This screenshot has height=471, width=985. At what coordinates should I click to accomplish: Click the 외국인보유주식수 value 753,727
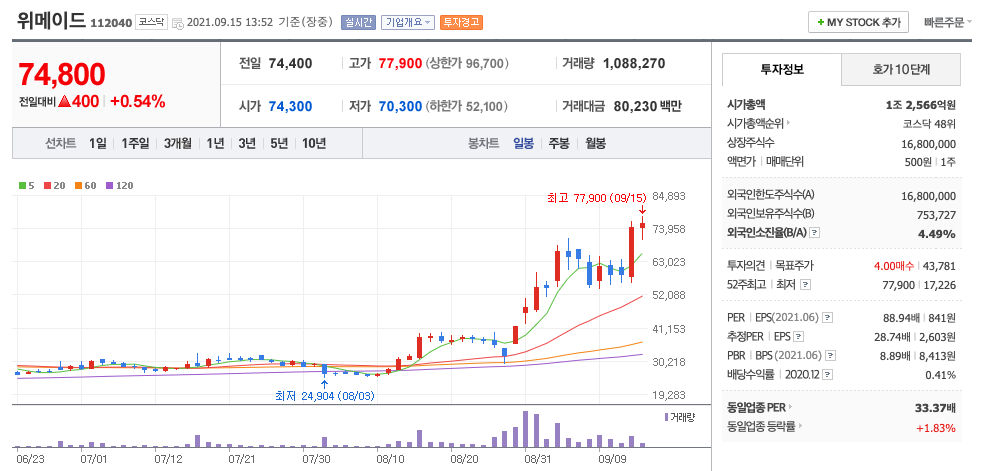click(936, 215)
